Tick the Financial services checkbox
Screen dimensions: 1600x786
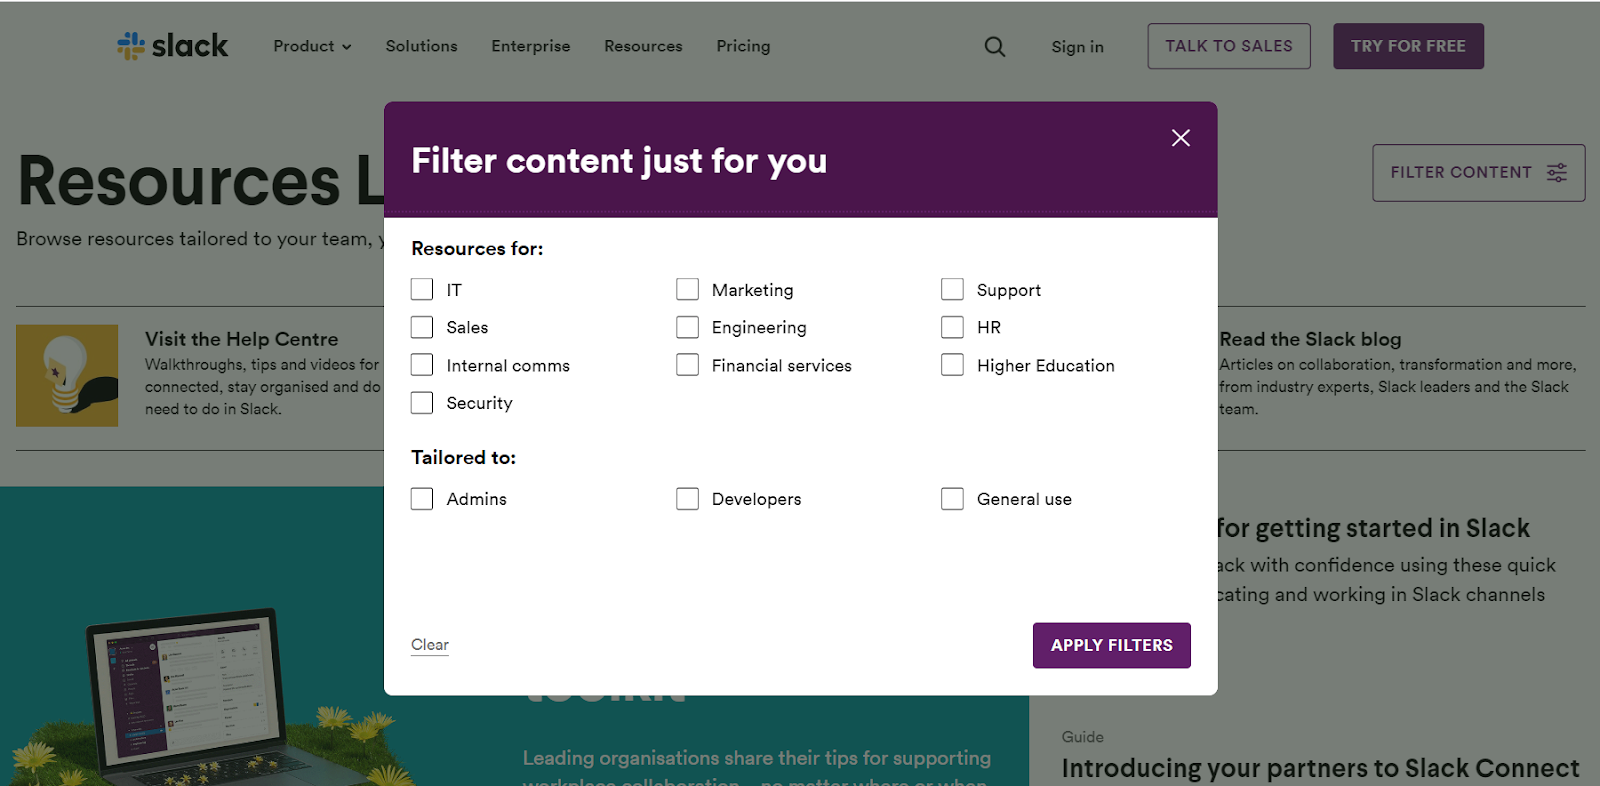pyautogui.click(x=687, y=365)
